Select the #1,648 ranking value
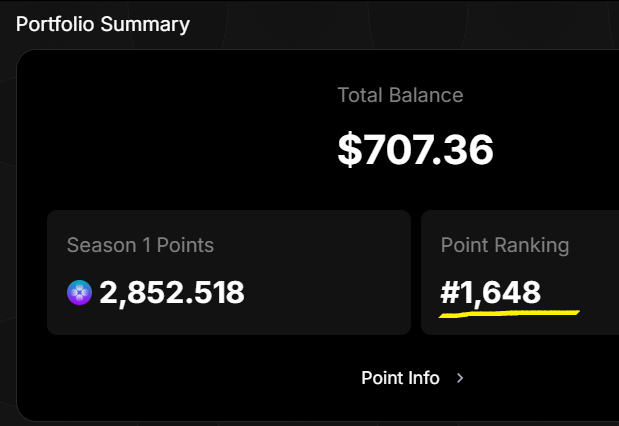 (490, 293)
